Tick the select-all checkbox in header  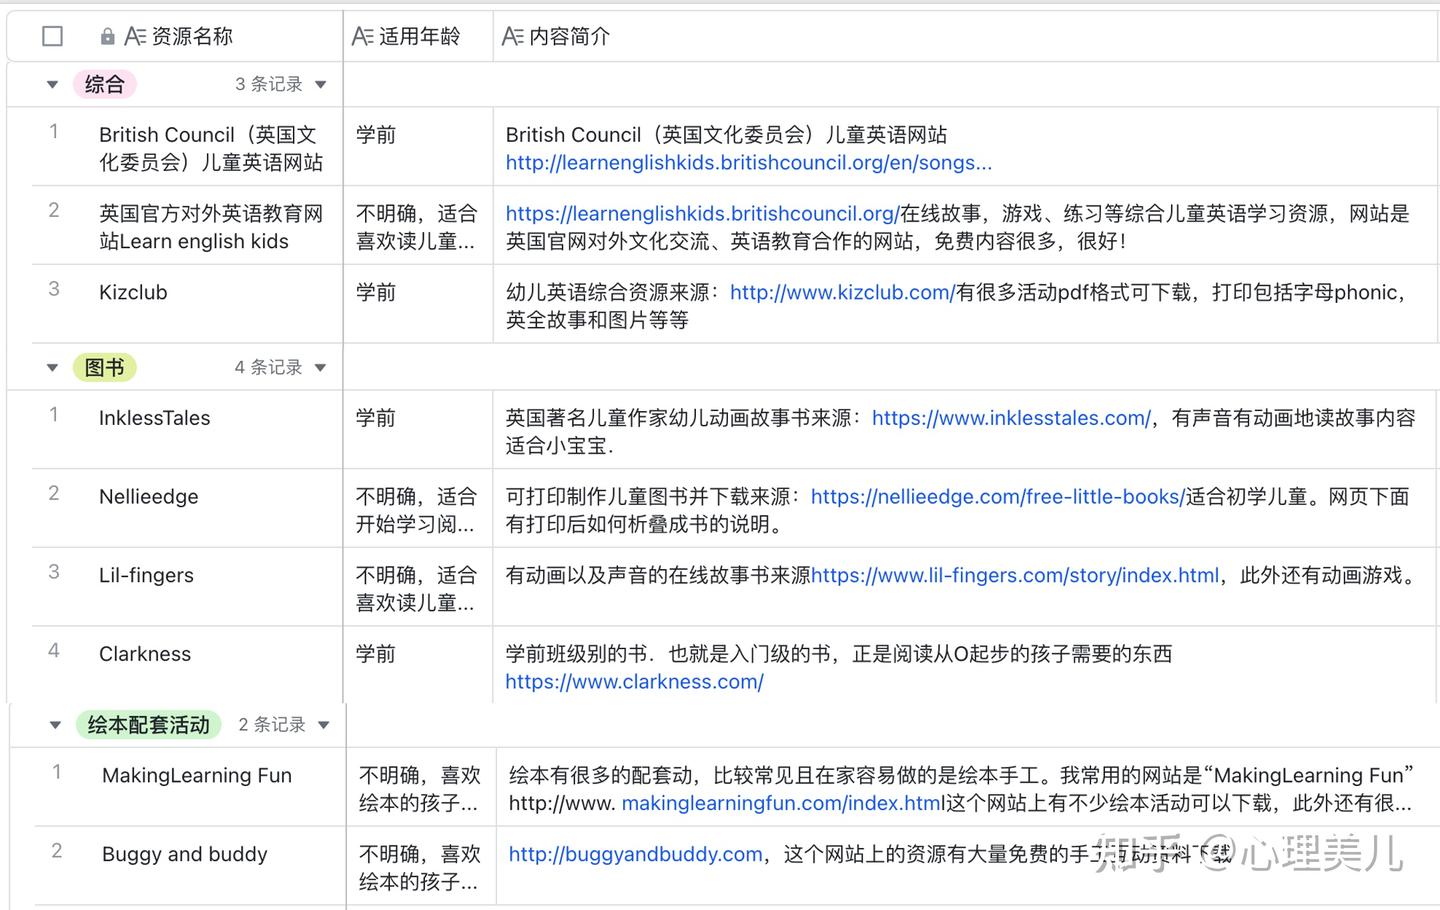[53, 37]
